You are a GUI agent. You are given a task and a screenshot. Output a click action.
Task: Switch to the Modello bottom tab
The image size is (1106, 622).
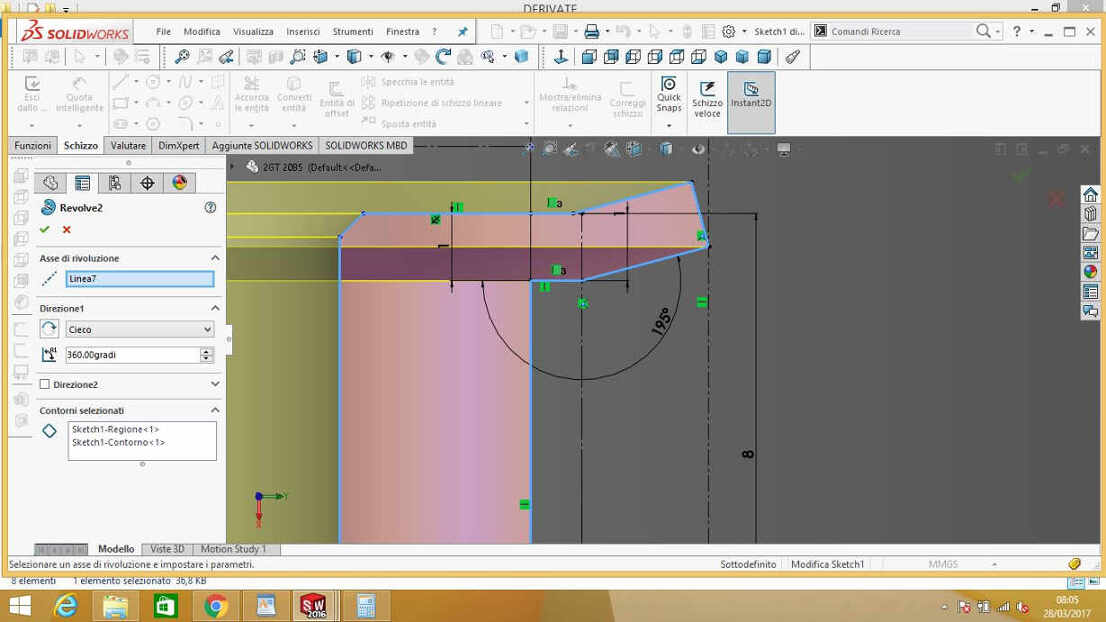116,549
